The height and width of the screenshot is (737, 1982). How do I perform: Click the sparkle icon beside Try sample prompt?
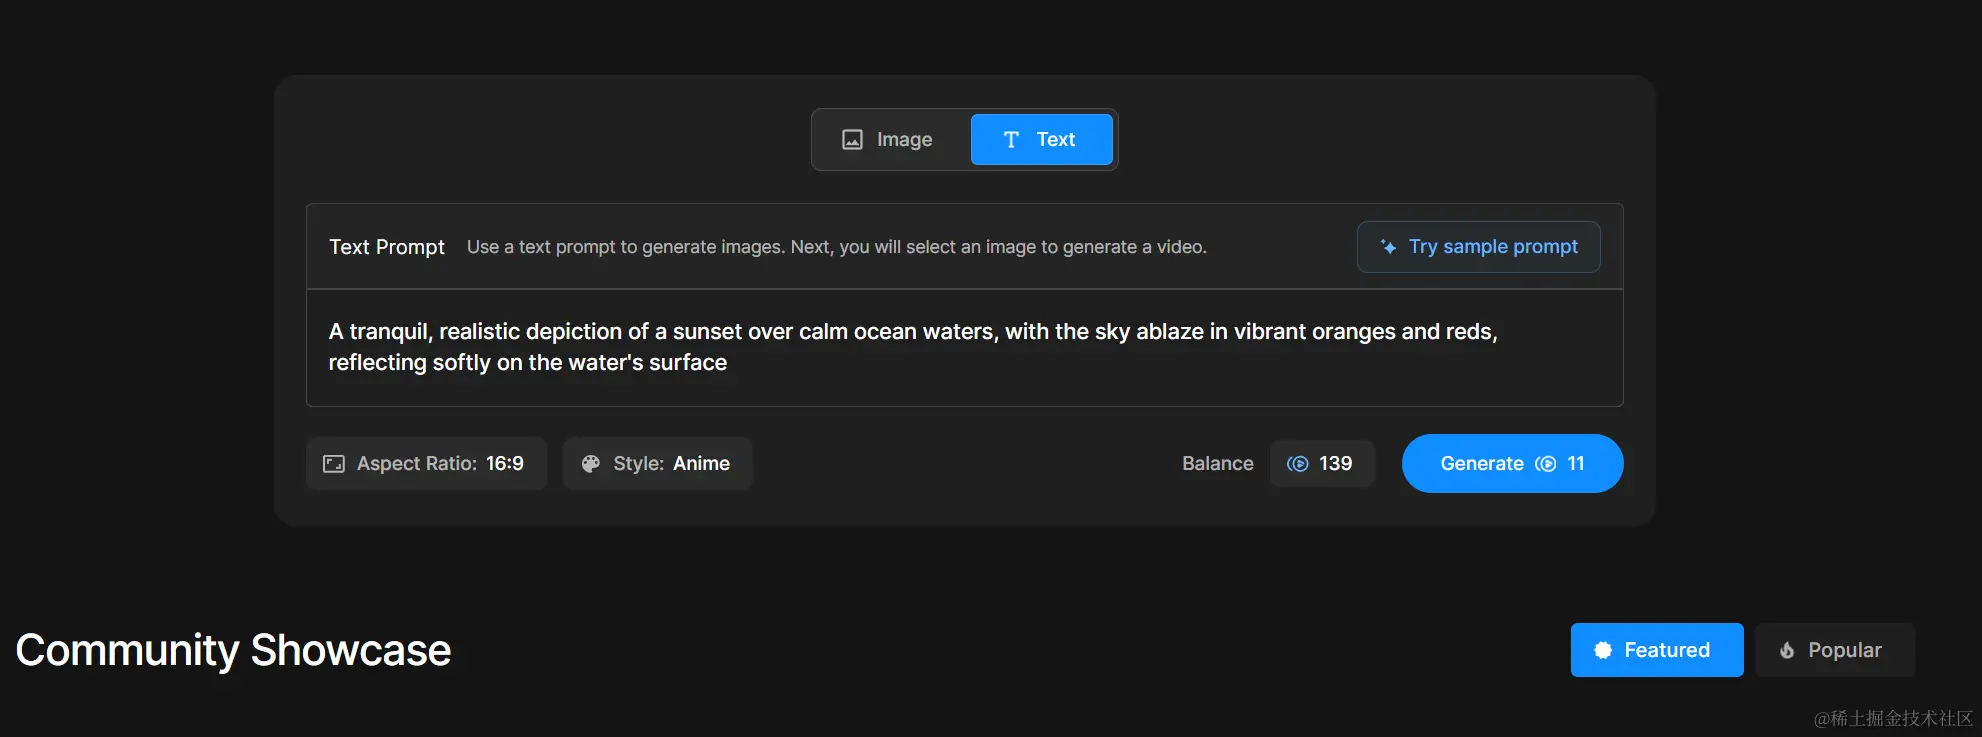pyautogui.click(x=1388, y=247)
